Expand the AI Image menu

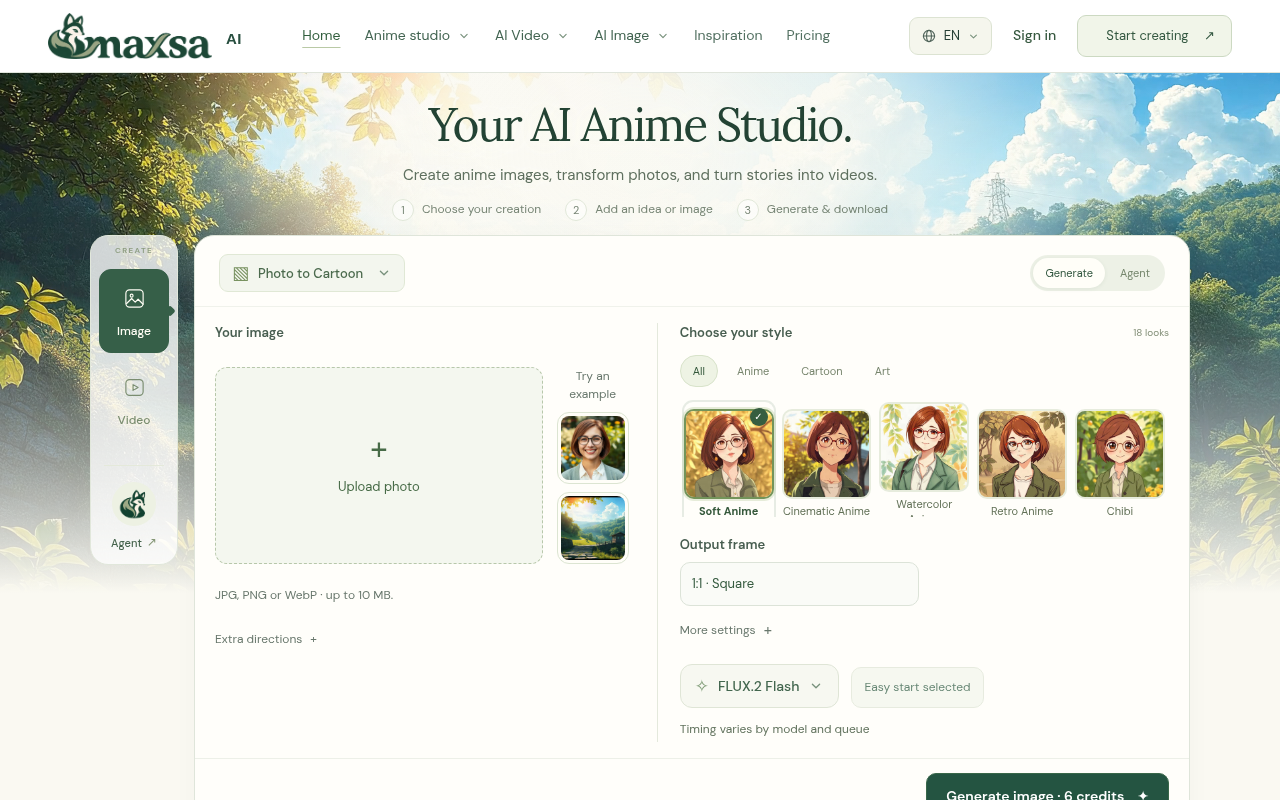631,36
